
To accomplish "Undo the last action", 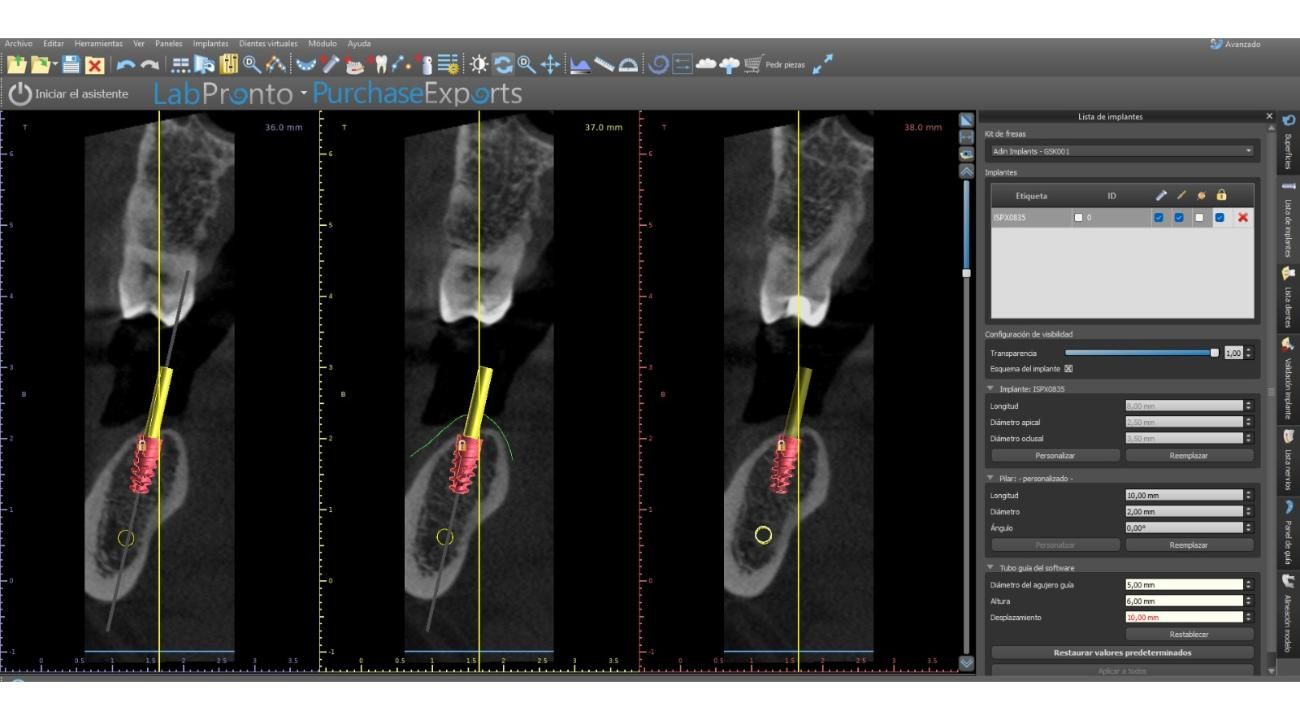I will point(126,65).
